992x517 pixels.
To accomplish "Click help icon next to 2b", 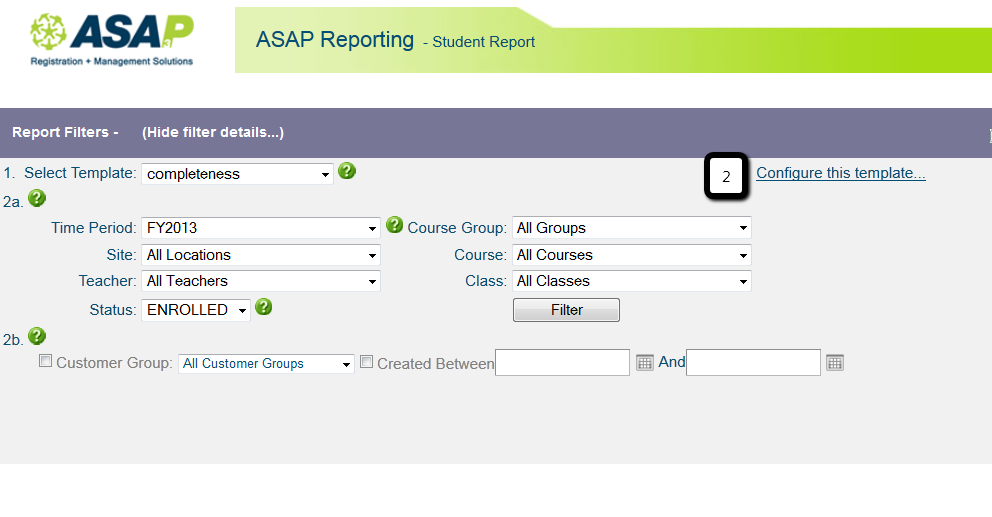I will 37,336.
